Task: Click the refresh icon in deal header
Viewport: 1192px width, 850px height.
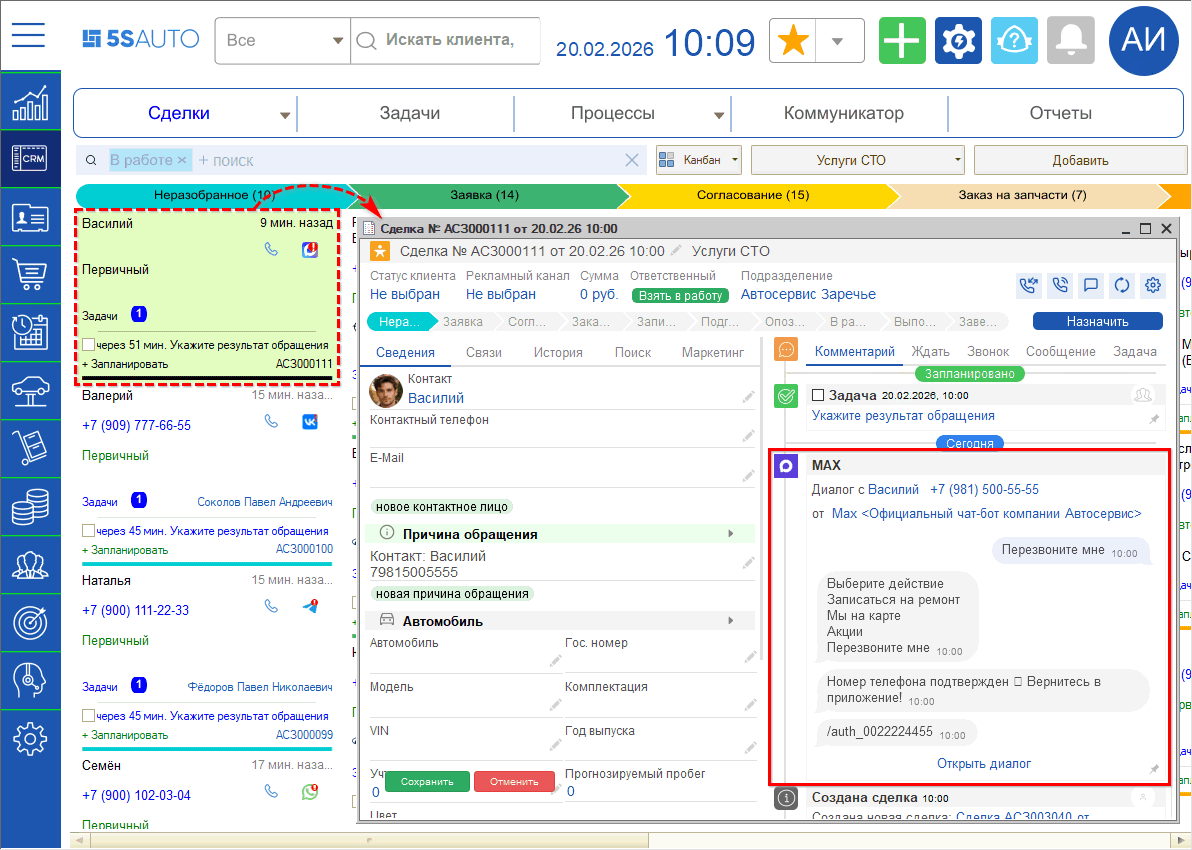Action: [1122, 285]
